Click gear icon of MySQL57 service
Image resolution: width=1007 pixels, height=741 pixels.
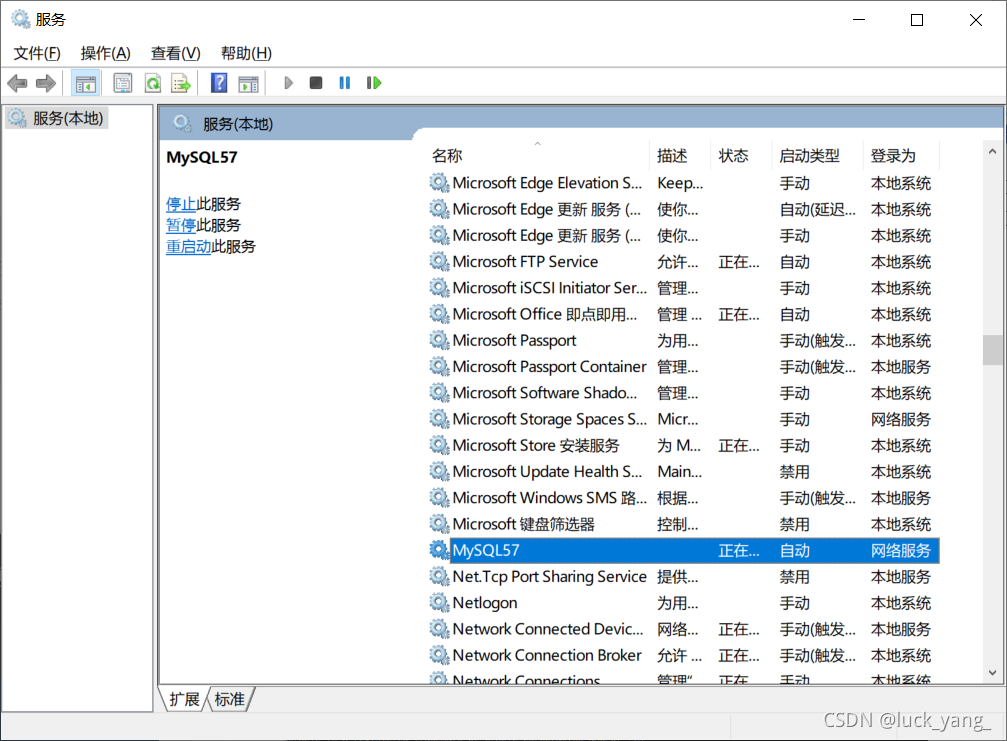[439, 550]
